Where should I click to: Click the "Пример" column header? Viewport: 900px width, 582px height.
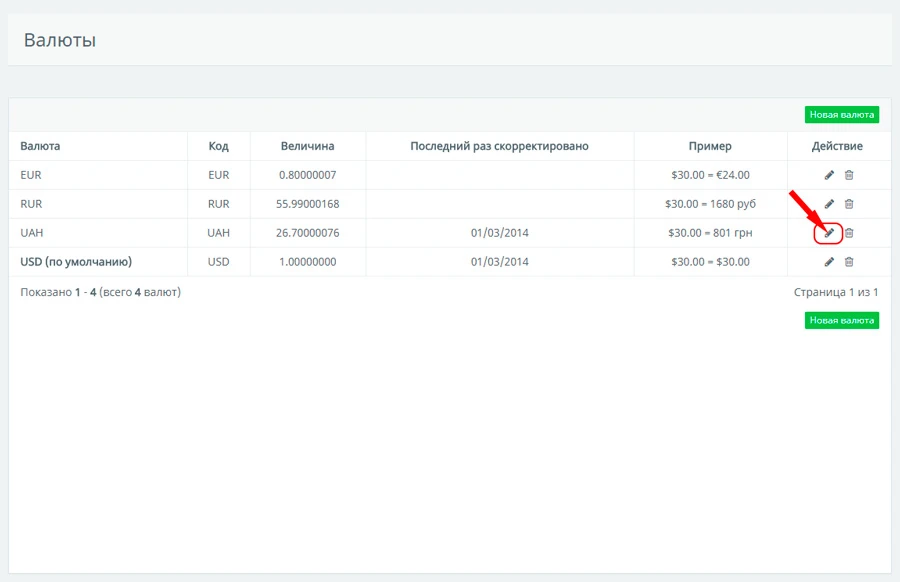(x=710, y=146)
